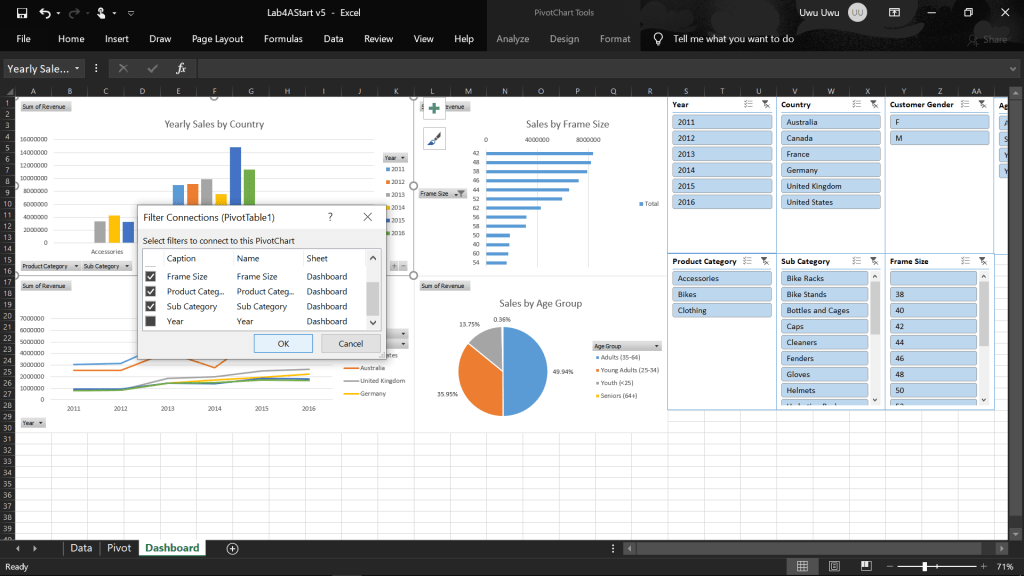1024x576 pixels.
Task: Add a new sheet with plus icon
Action: pos(232,548)
